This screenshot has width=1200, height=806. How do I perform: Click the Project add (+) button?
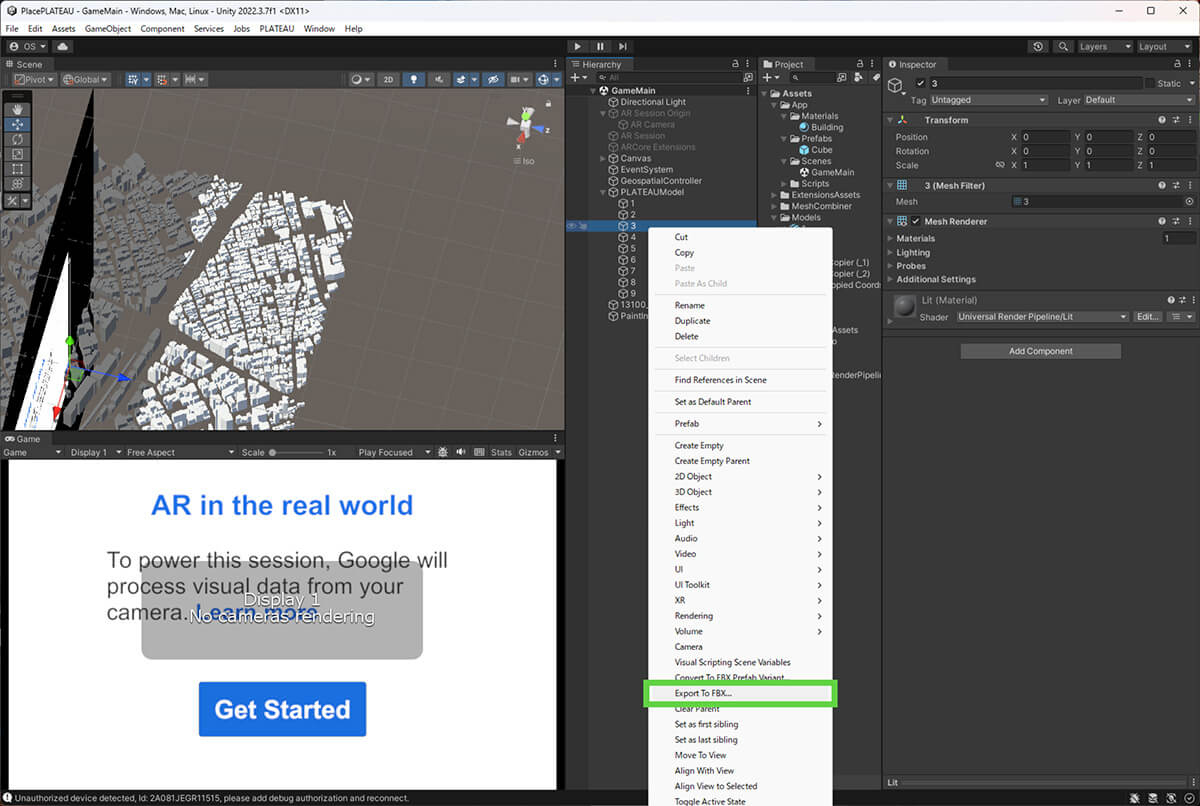click(x=772, y=77)
